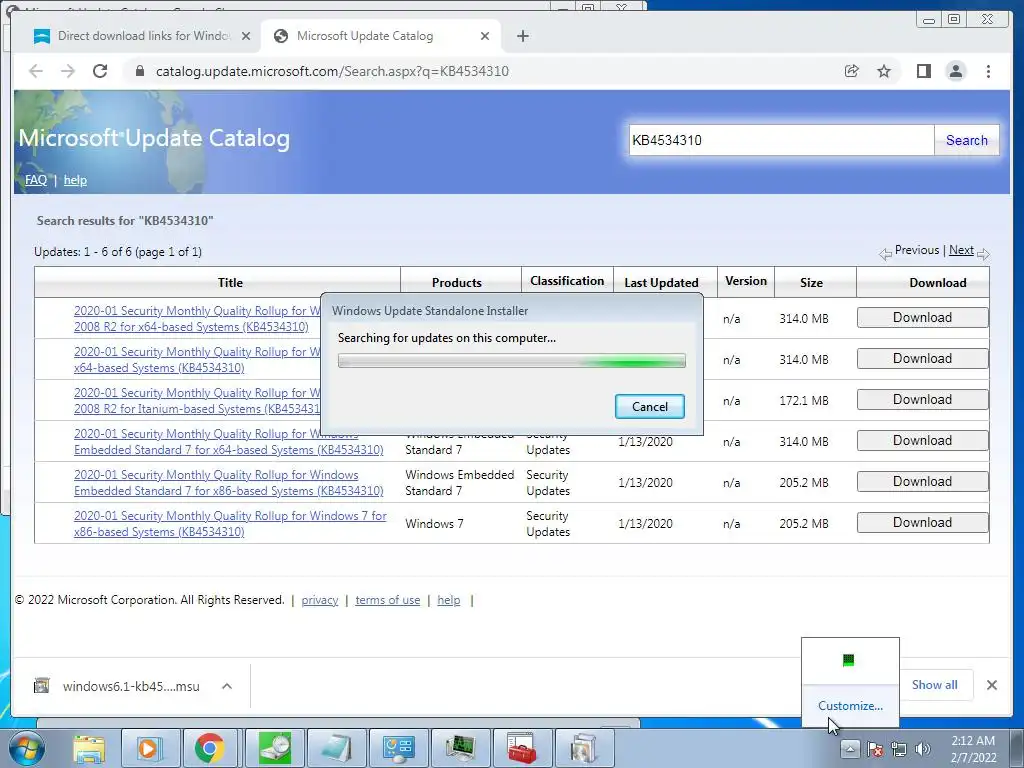Open the system monitor taskbar icon
Viewport: 1024px width, 768px height.
[x=462, y=748]
